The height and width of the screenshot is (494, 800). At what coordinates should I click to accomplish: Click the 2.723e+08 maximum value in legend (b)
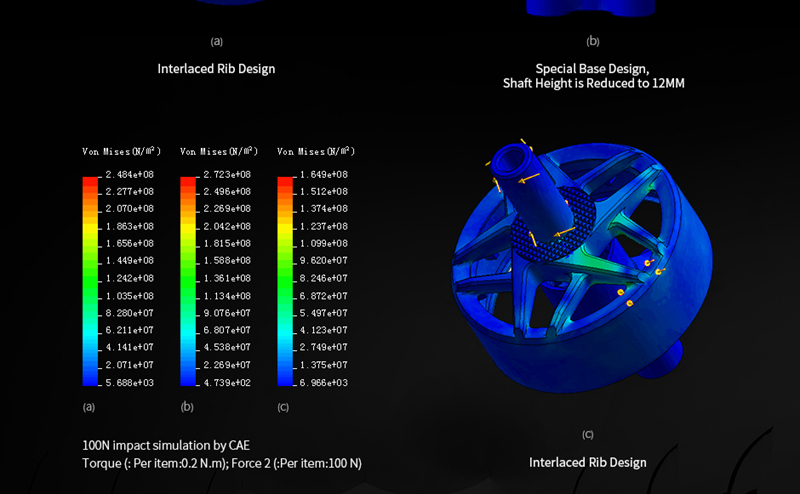coord(229,174)
